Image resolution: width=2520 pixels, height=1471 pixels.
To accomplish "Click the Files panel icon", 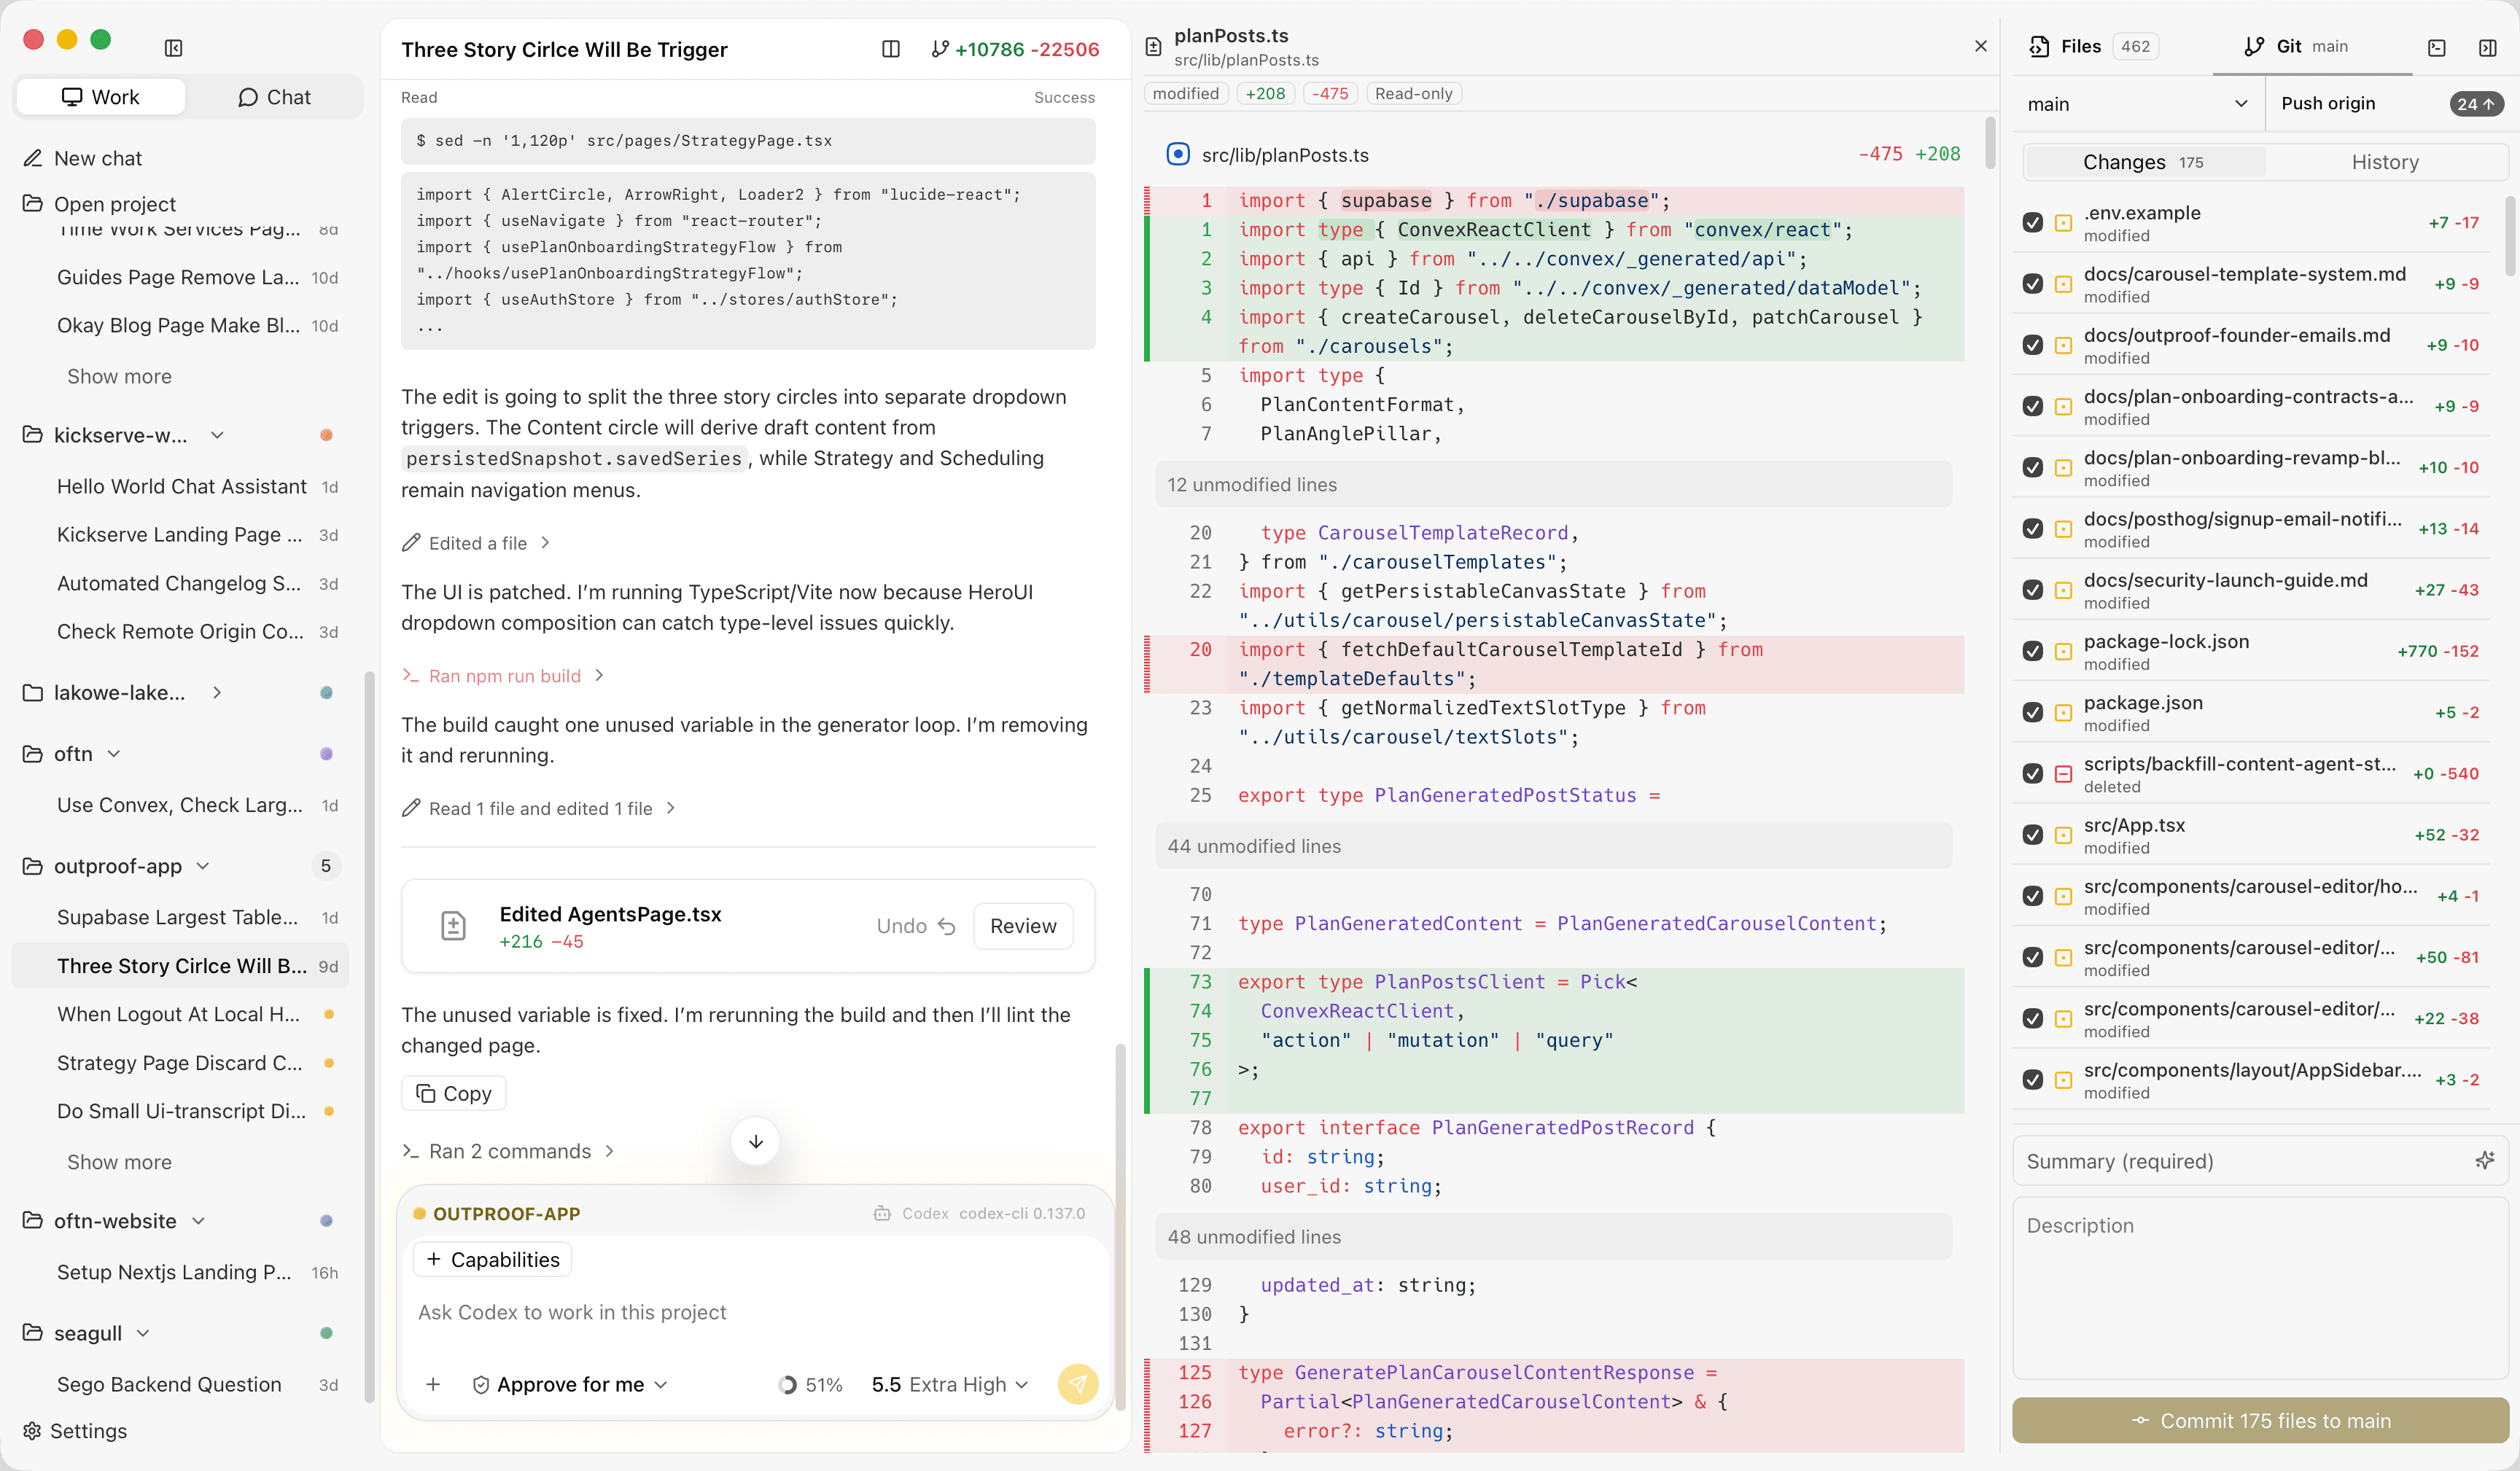I will (x=2039, y=46).
